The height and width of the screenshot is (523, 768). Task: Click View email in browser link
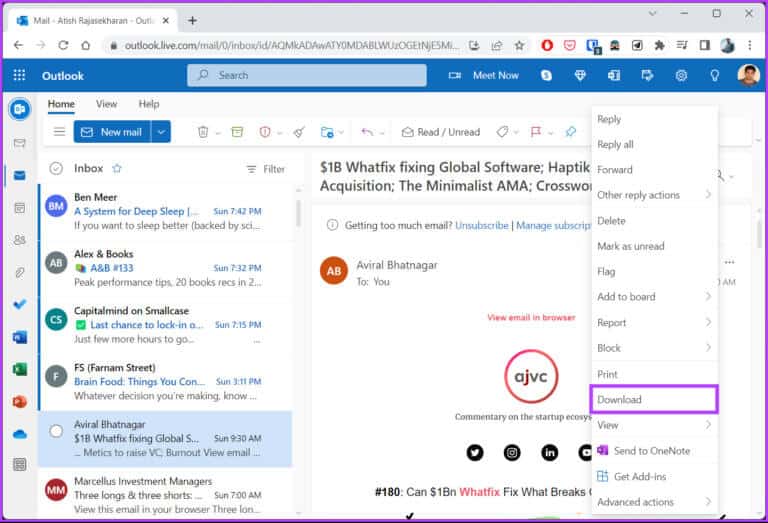pyautogui.click(x=531, y=317)
